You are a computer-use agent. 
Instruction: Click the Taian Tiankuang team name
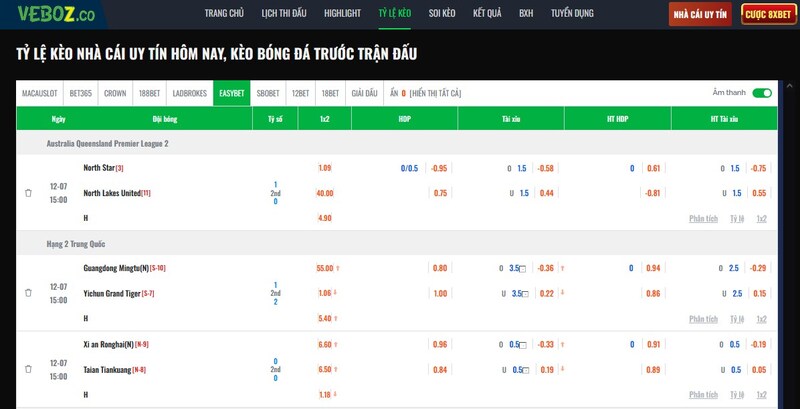pyautogui.click(x=107, y=369)
